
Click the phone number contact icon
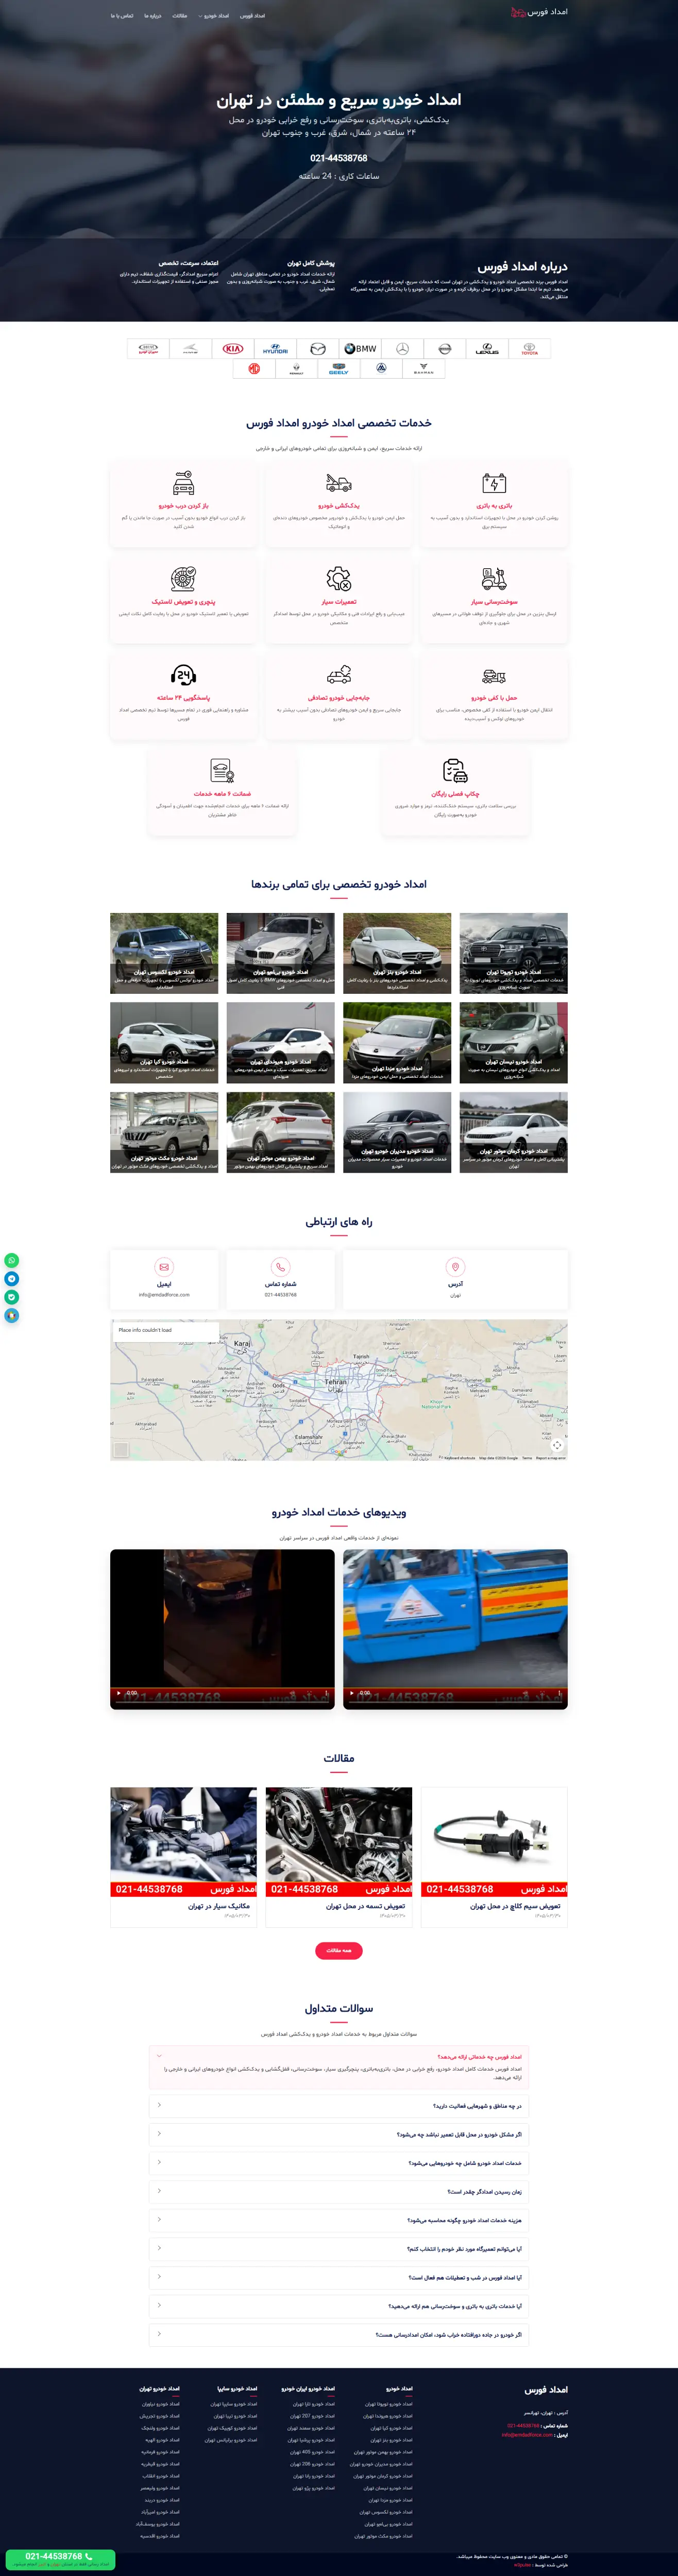click(281, 1266)
